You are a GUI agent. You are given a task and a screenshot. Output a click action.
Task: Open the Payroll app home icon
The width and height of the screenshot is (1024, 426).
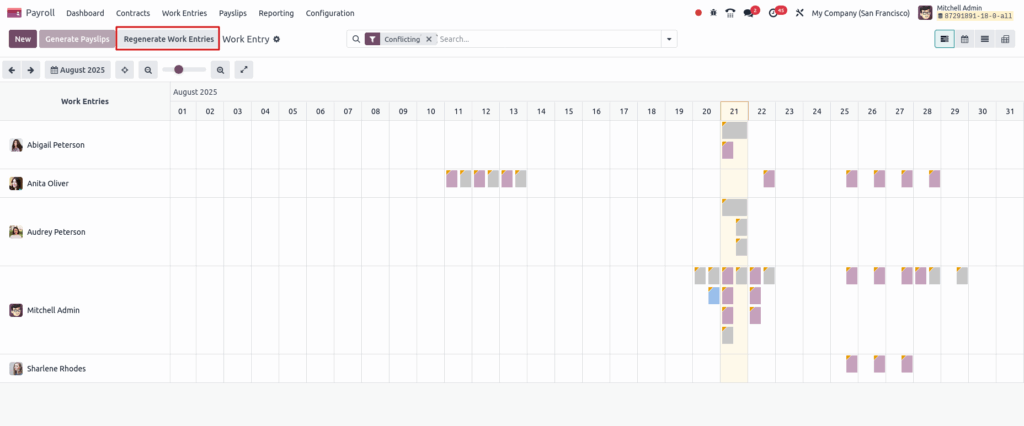14,13
